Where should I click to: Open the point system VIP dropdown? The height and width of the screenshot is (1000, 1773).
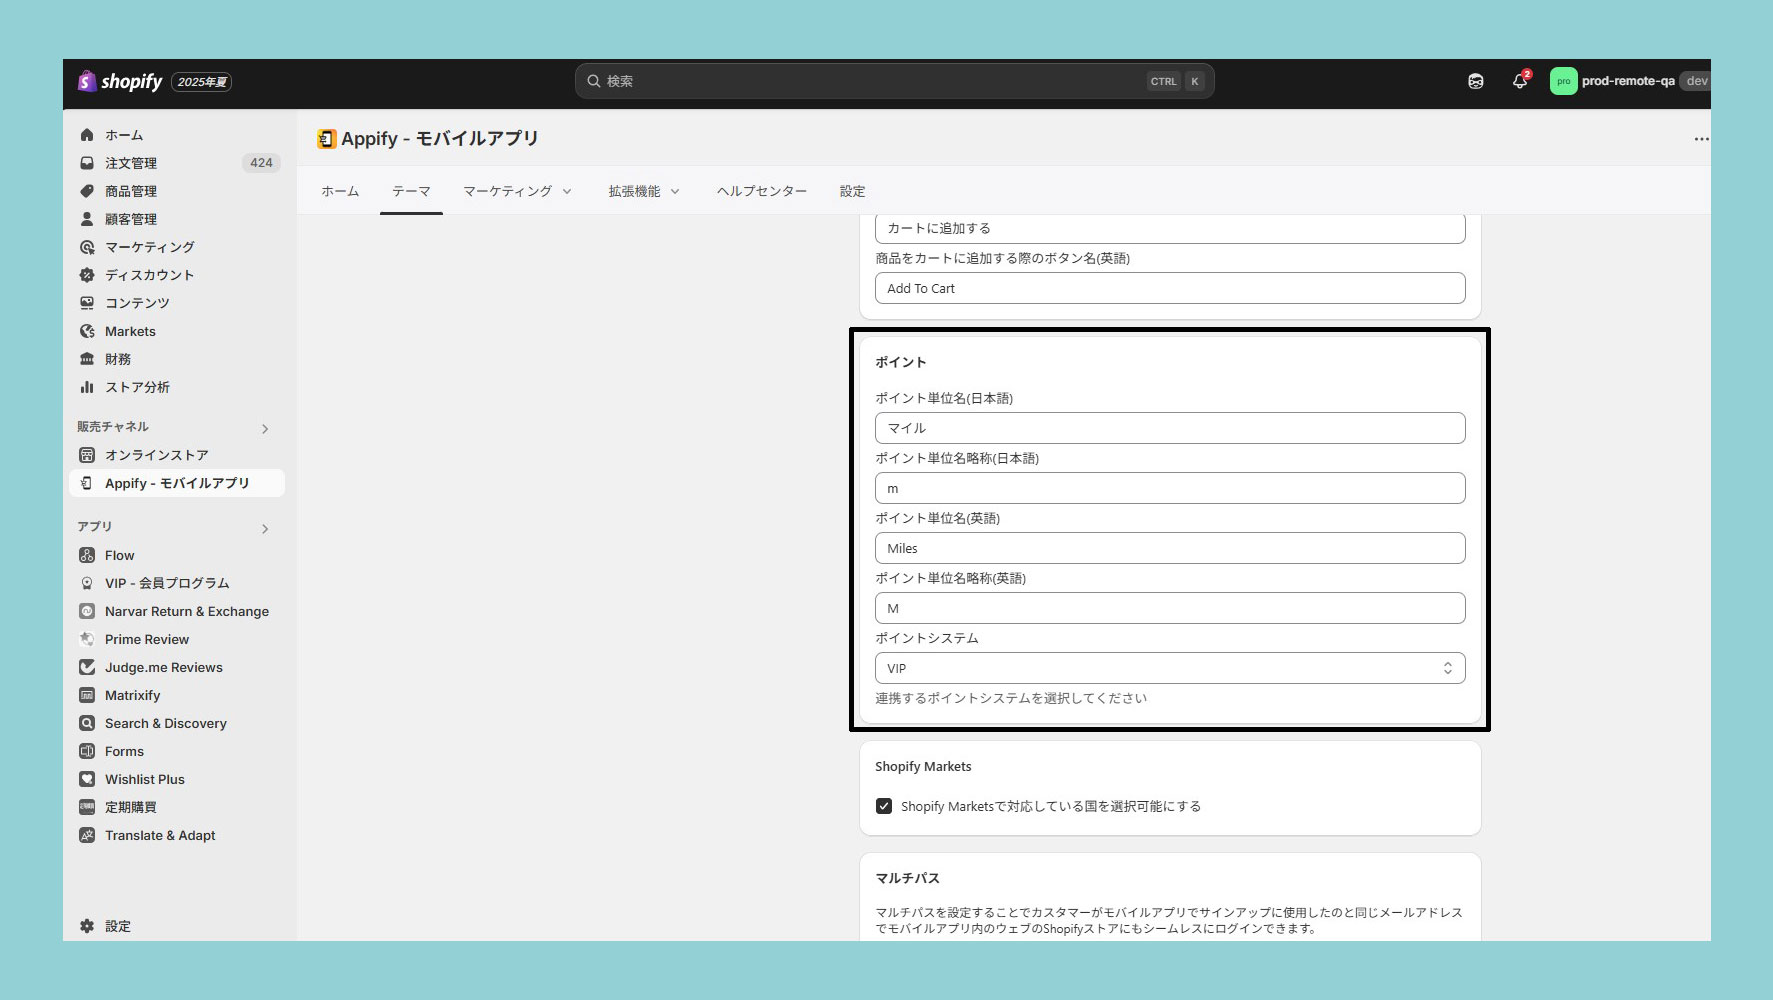(1170, 668)
